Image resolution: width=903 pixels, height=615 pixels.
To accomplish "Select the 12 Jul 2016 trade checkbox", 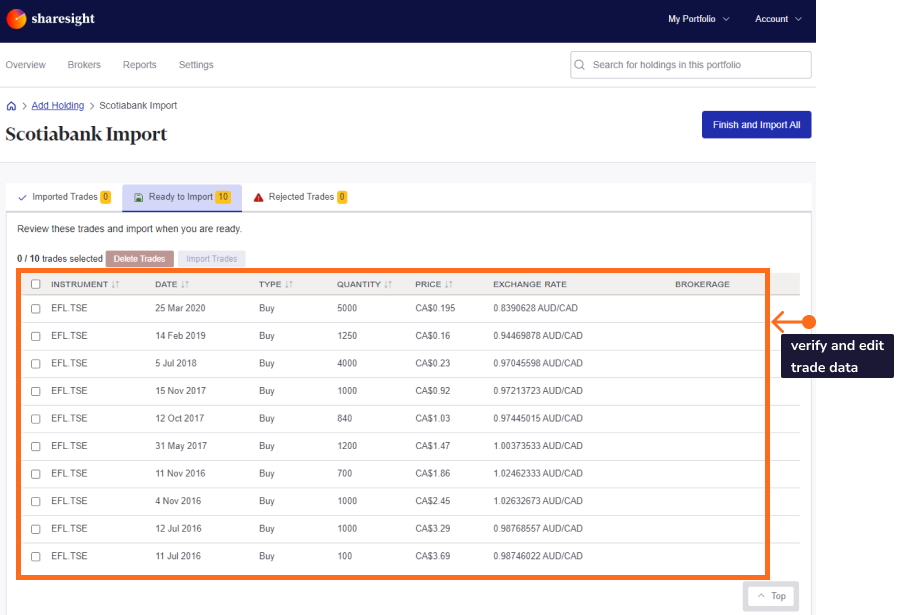I will point(36,529).
